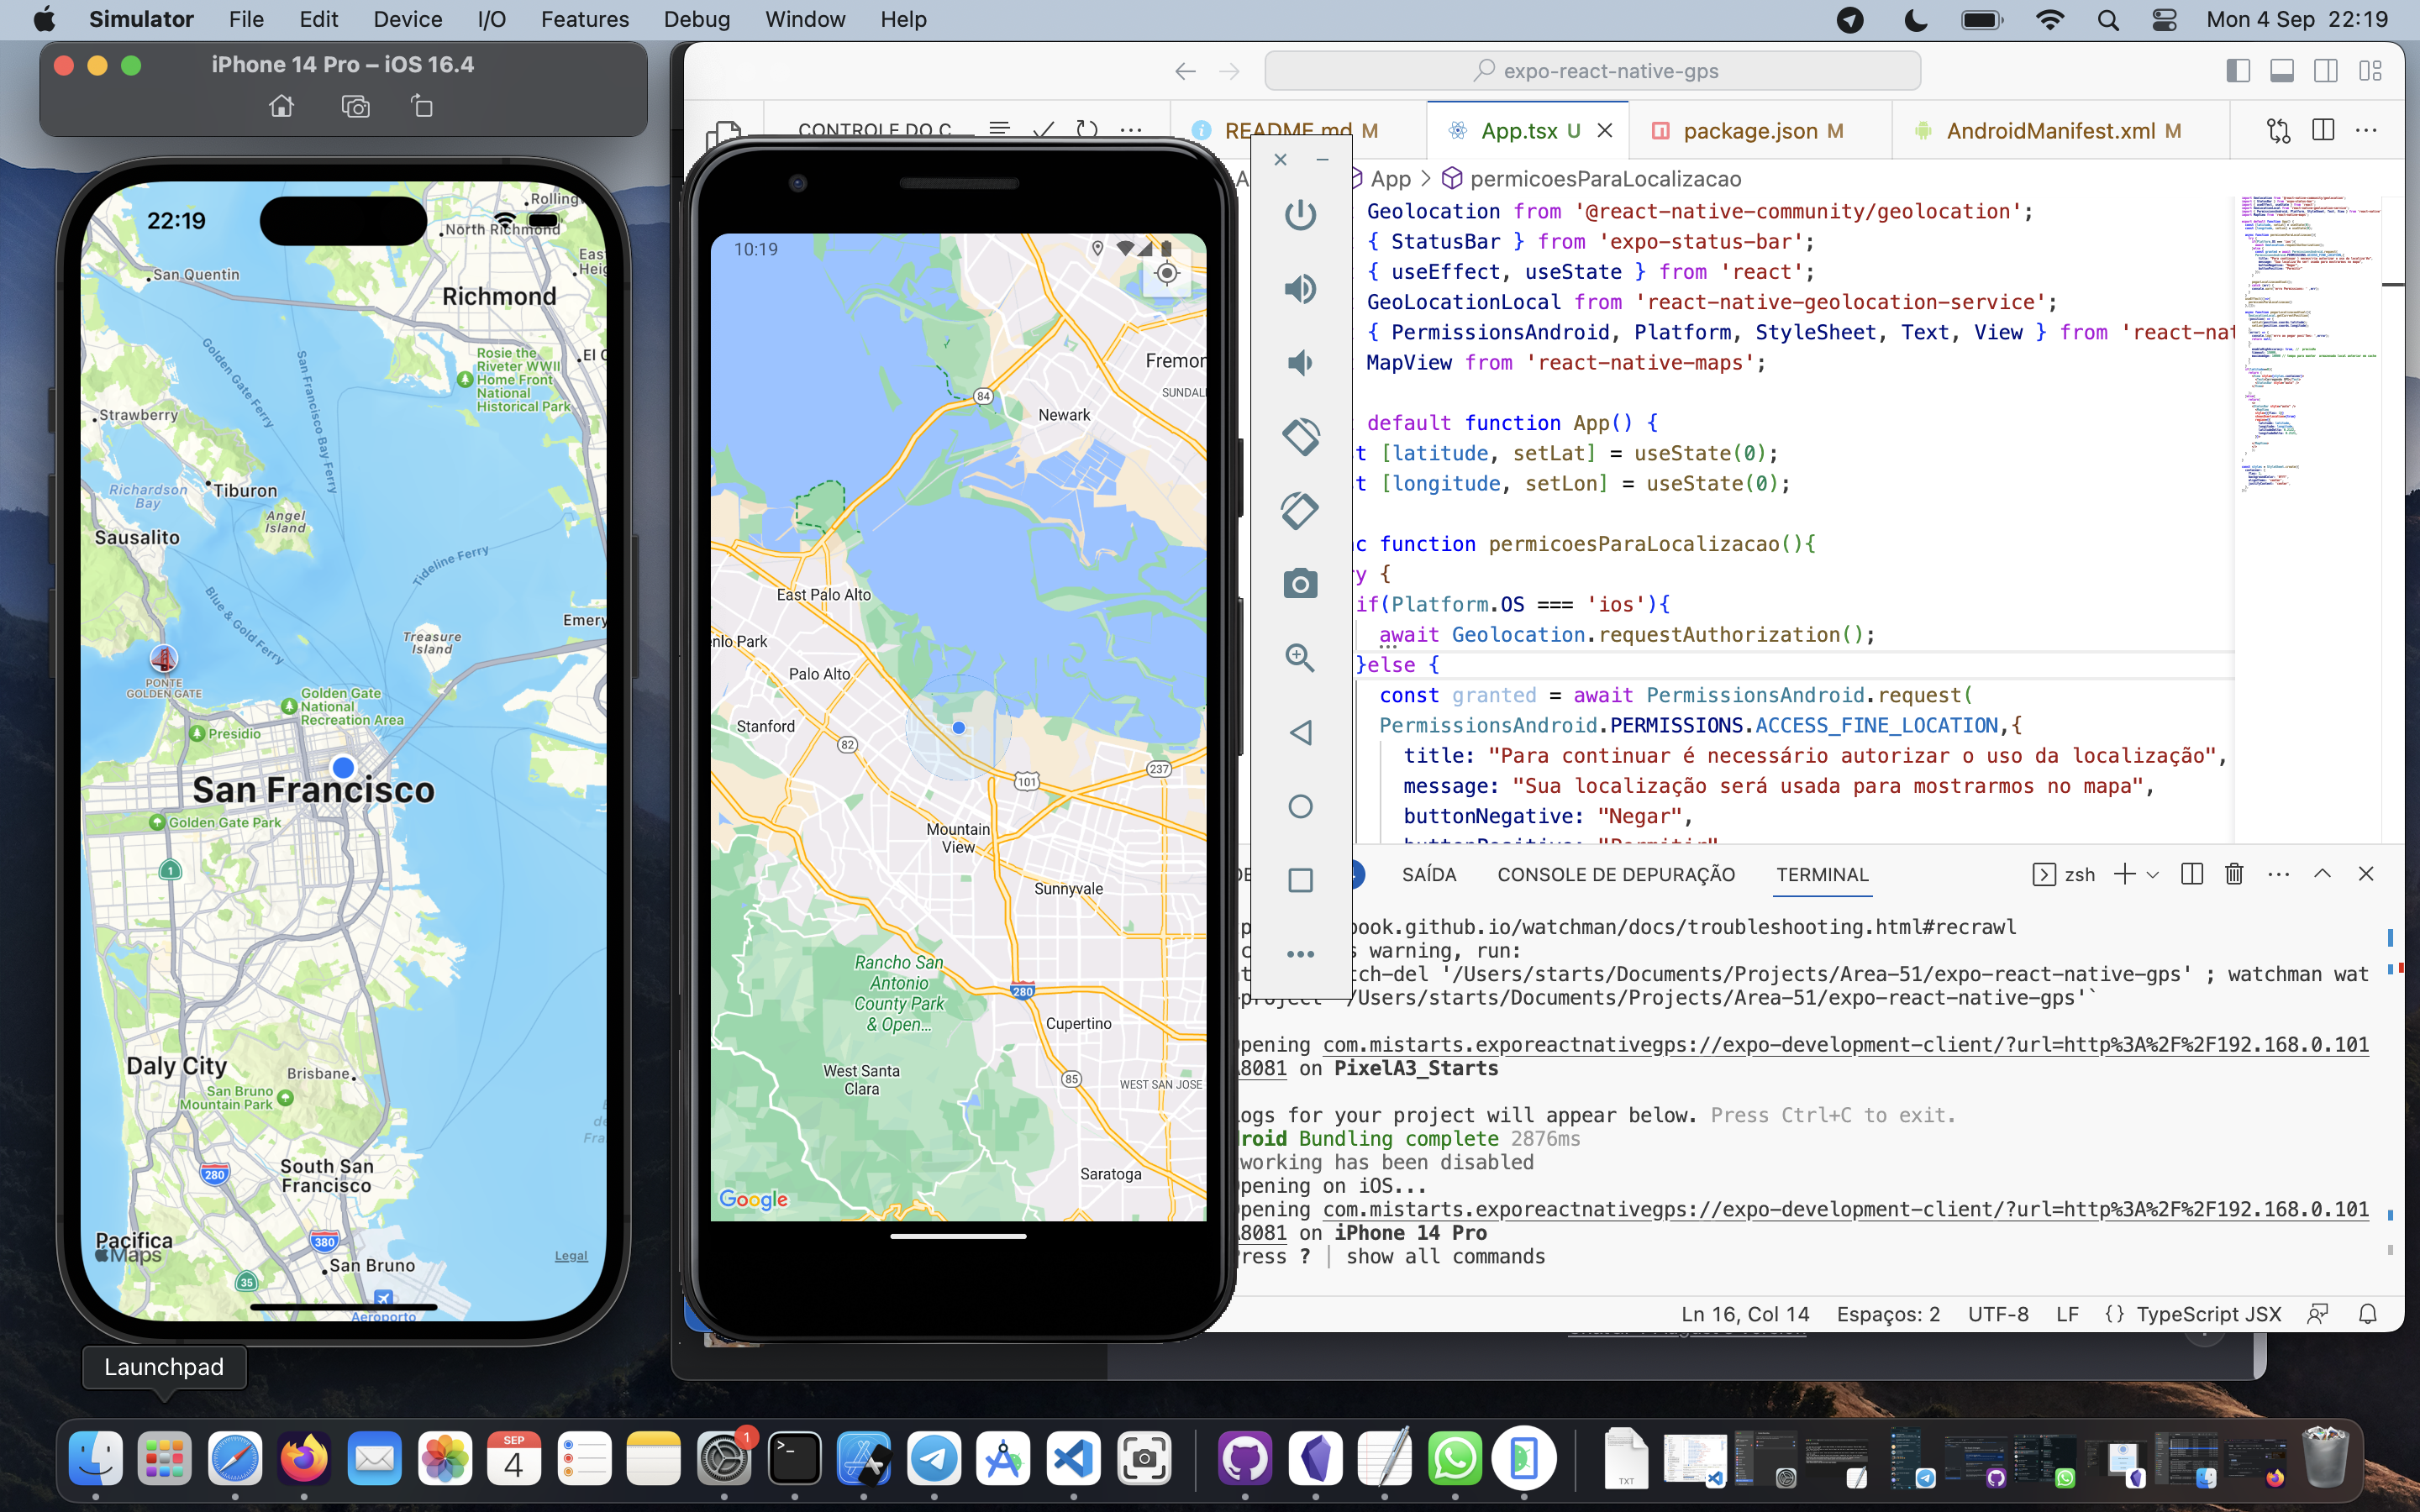Image resolution: width=2420 pixels, height=1512 pixels.
Task: Toggle the VS Code bottom panel
Action: click(x=2282, y=71)
